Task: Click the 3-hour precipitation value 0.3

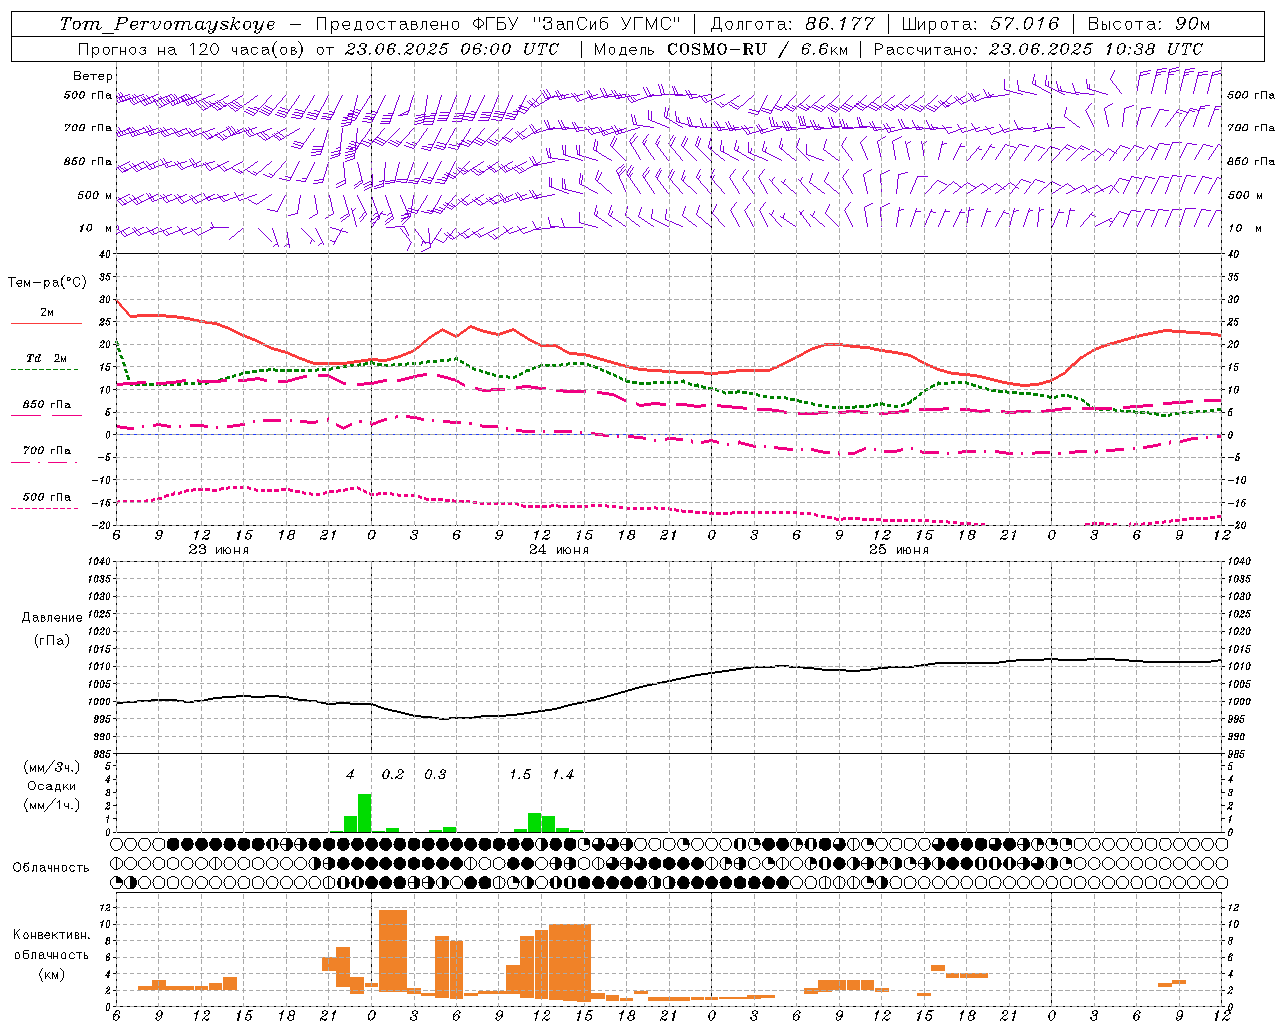Action: [x=435, y=774]
